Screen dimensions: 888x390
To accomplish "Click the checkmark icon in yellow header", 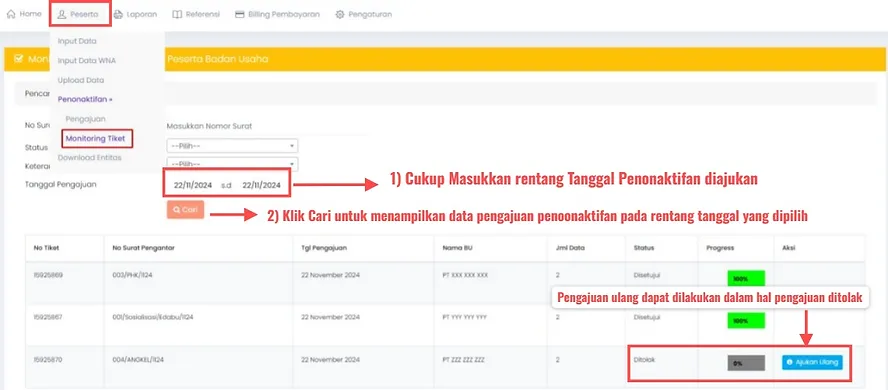I will click(x=19, y=59).
